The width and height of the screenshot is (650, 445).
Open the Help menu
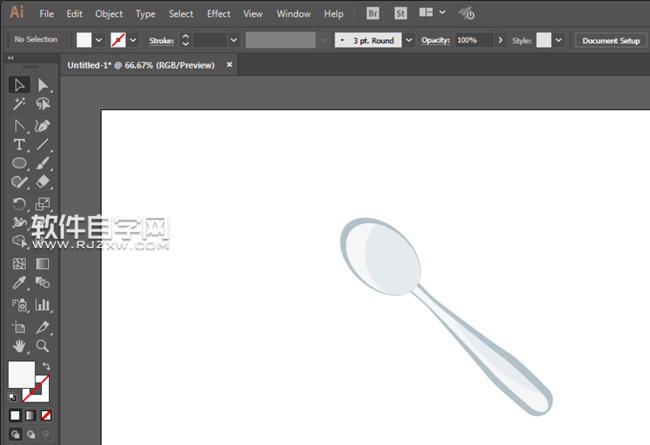(334, 14)
